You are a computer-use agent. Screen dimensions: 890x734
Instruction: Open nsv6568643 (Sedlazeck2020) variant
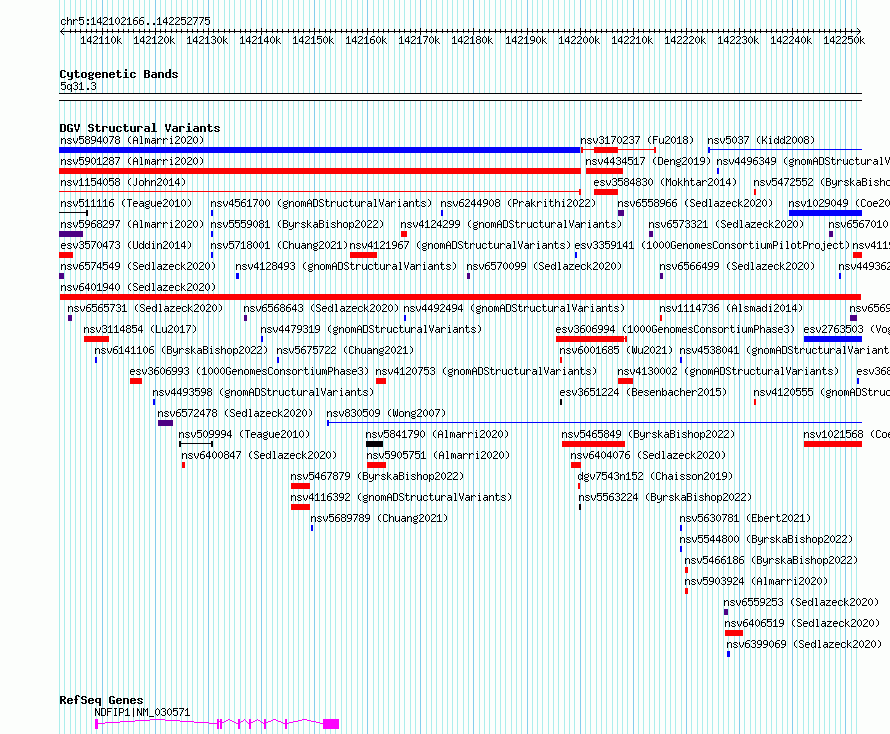321,308
